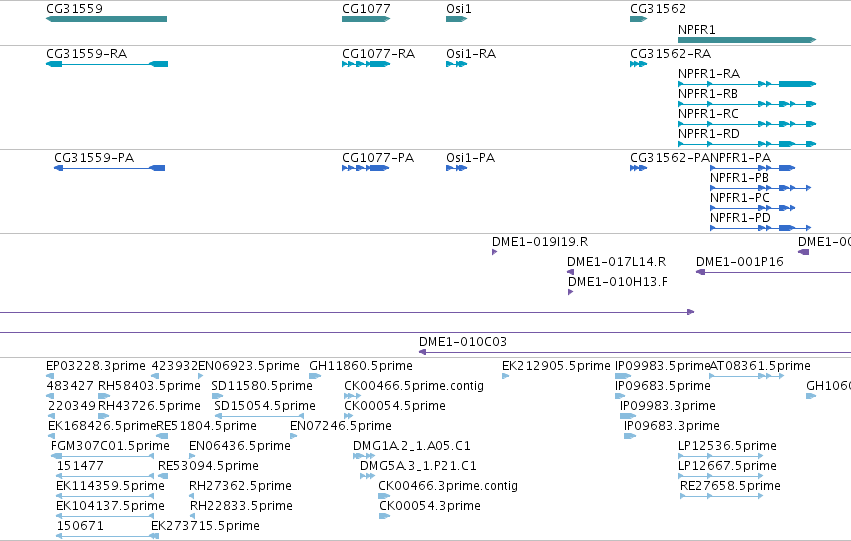The image size is (851, 541).
Task: Click the DMG1A2_1.A05.C1 EST
Action: click(x=364, y=456)
